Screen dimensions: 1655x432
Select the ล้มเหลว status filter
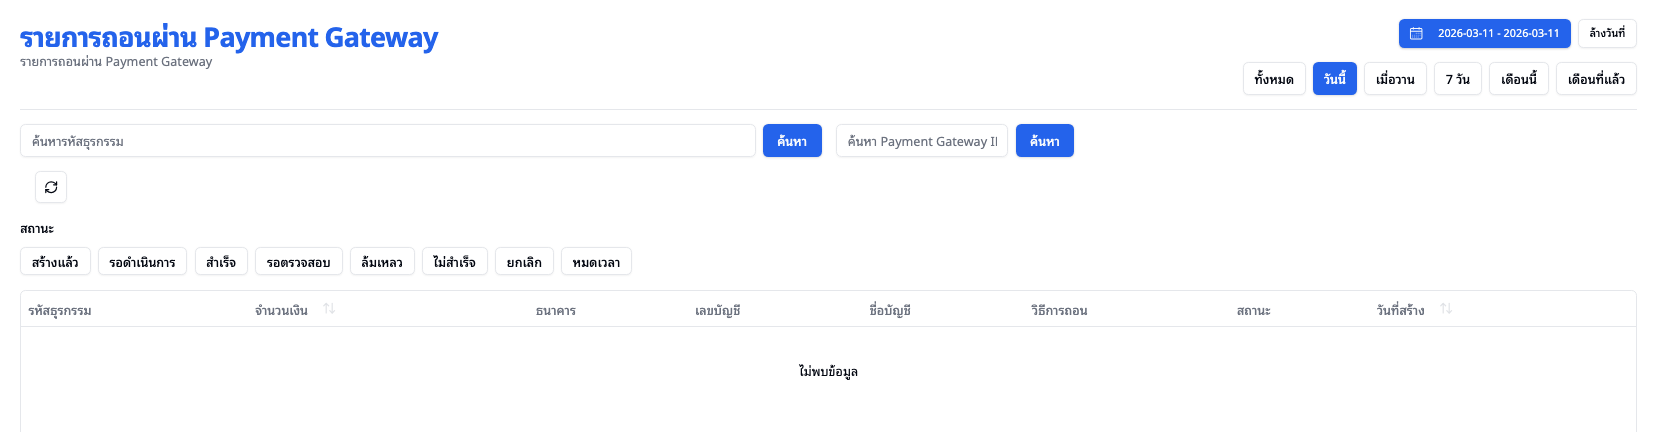(x=382, y=262)
